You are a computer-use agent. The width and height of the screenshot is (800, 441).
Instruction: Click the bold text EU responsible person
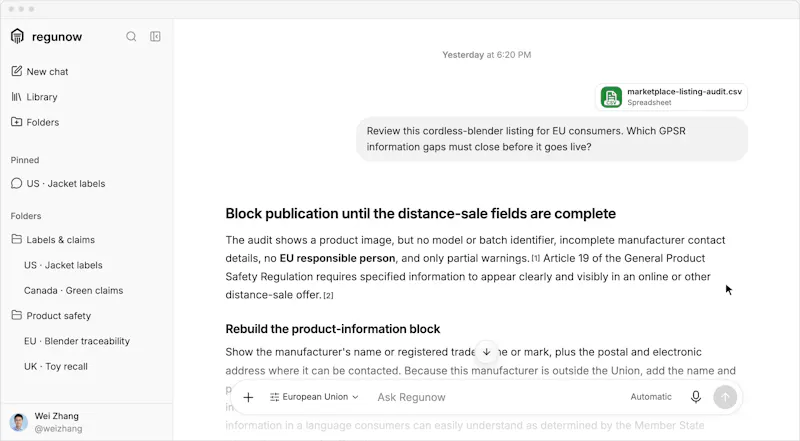[337, 258]
